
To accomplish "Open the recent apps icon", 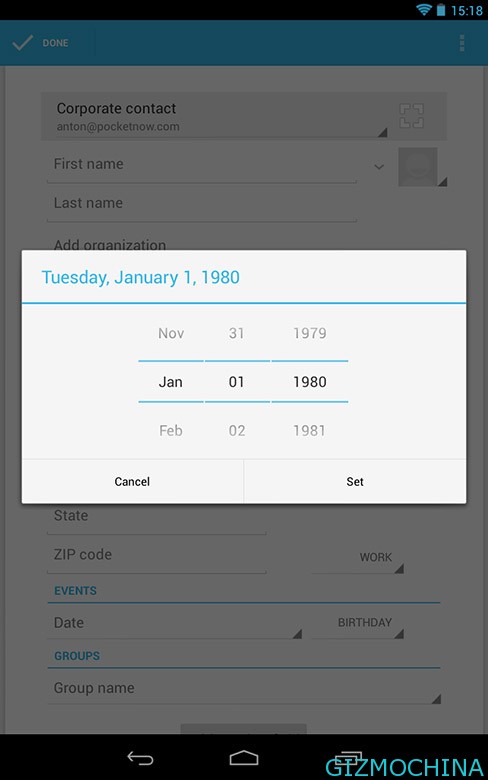I will [x=348, y=758].
